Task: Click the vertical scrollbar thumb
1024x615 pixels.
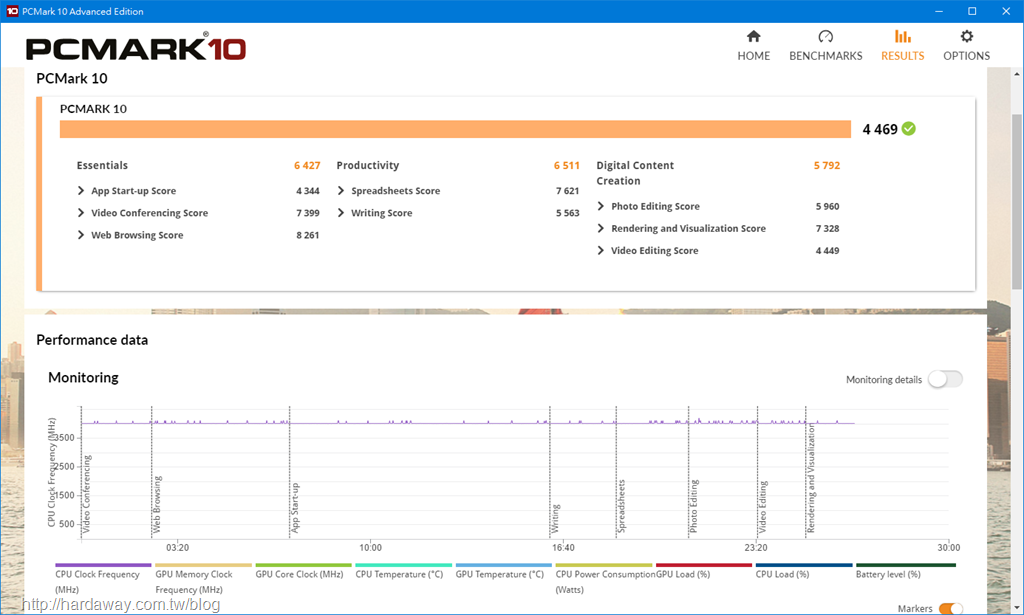Action: 1017,200
